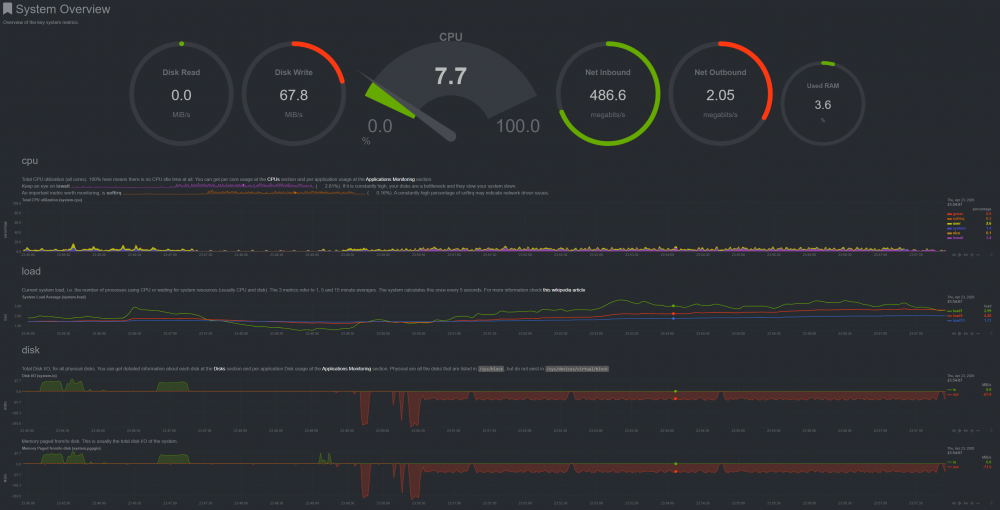This screenshot has width=1000, height=510.
Task: Zoom out the Disk I/O chart
Action: point(978,431)
